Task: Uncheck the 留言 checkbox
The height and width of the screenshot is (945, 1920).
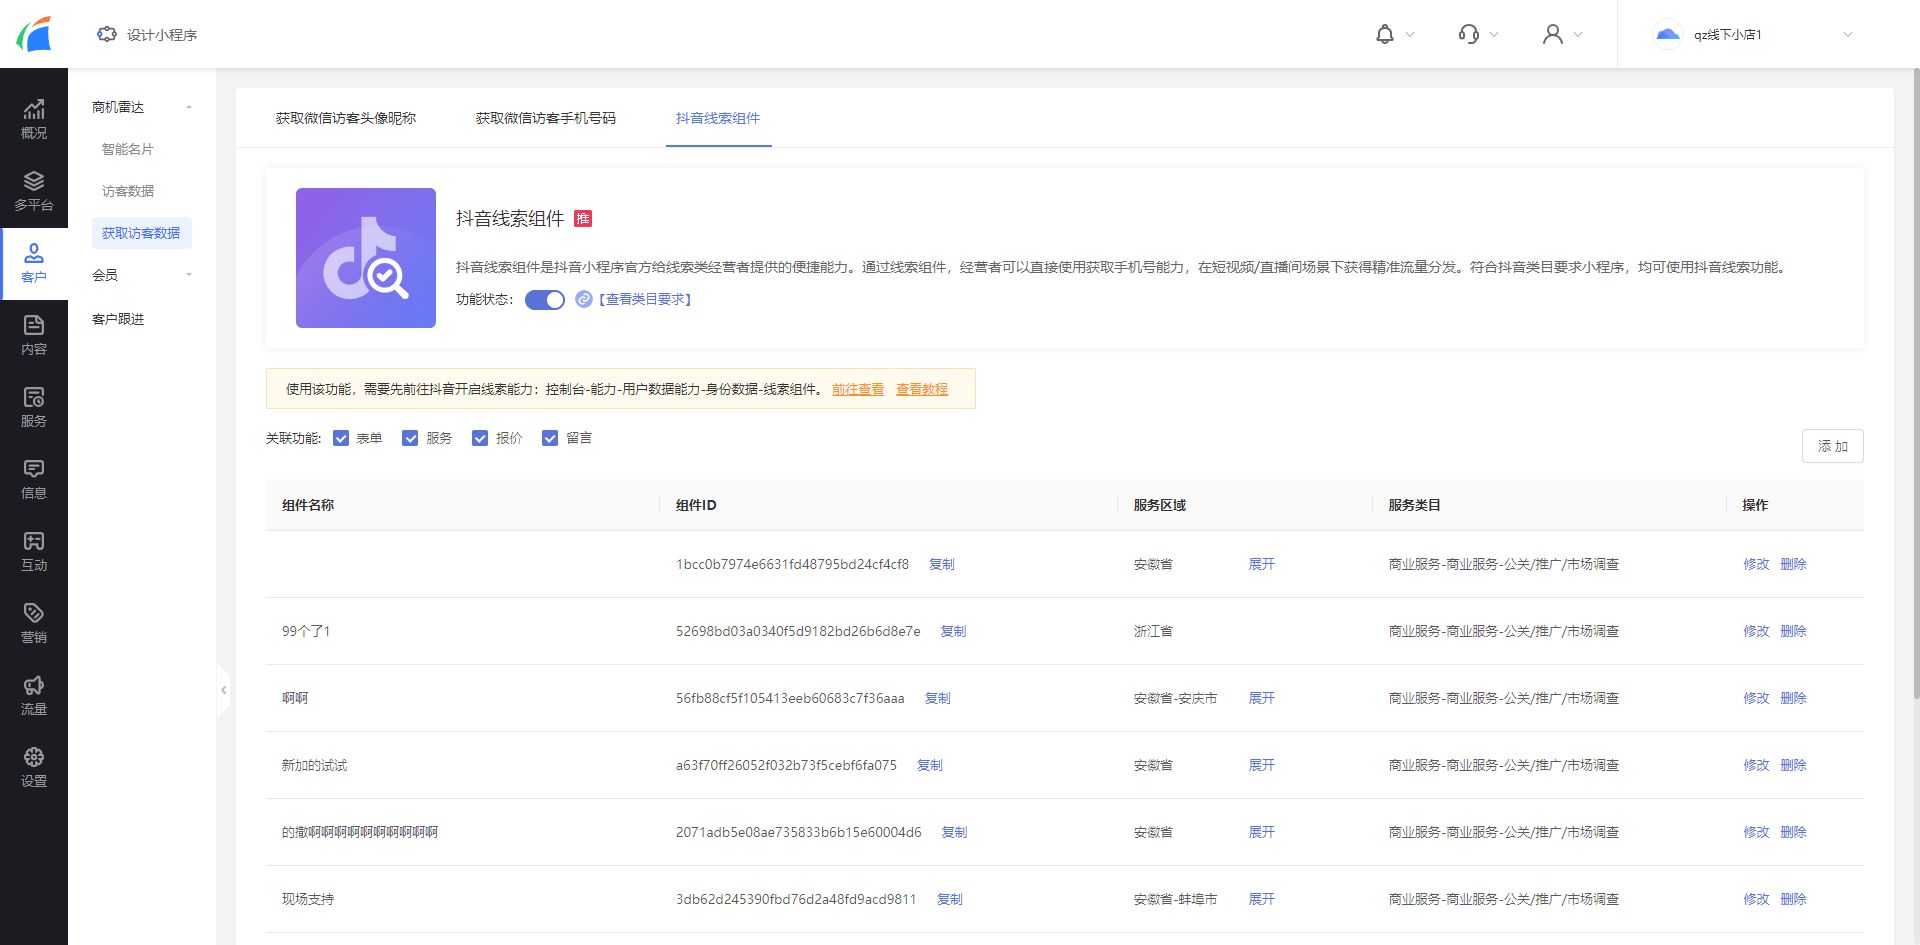Action: point(550,438)
